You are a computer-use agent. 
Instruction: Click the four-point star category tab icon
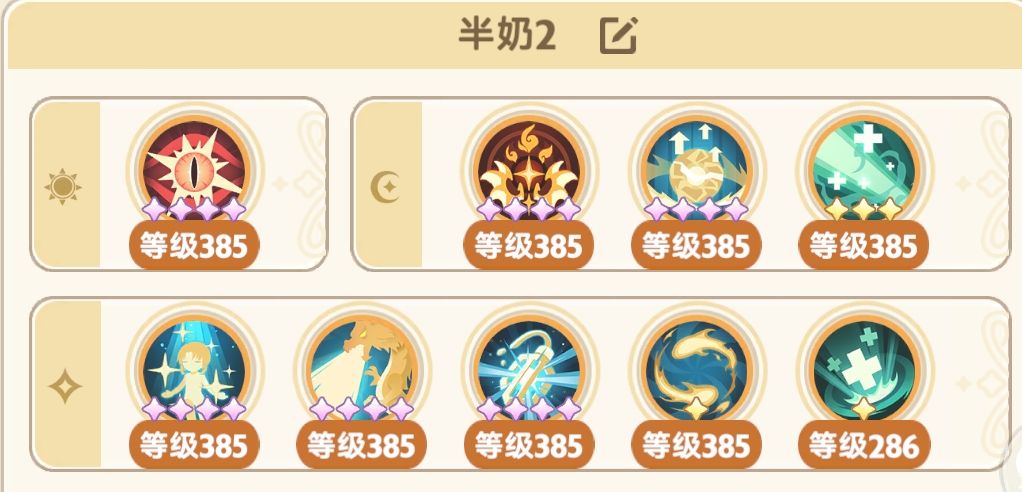[65, 386]
